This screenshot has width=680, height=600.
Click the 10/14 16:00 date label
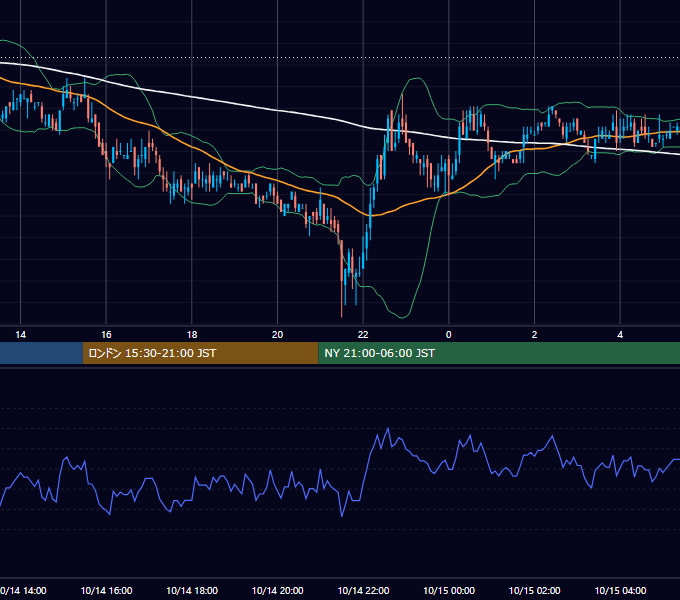[106, 590]
